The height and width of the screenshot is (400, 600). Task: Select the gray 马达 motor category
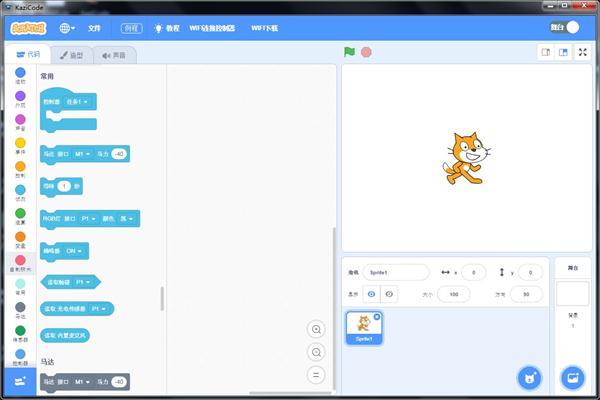20,310
